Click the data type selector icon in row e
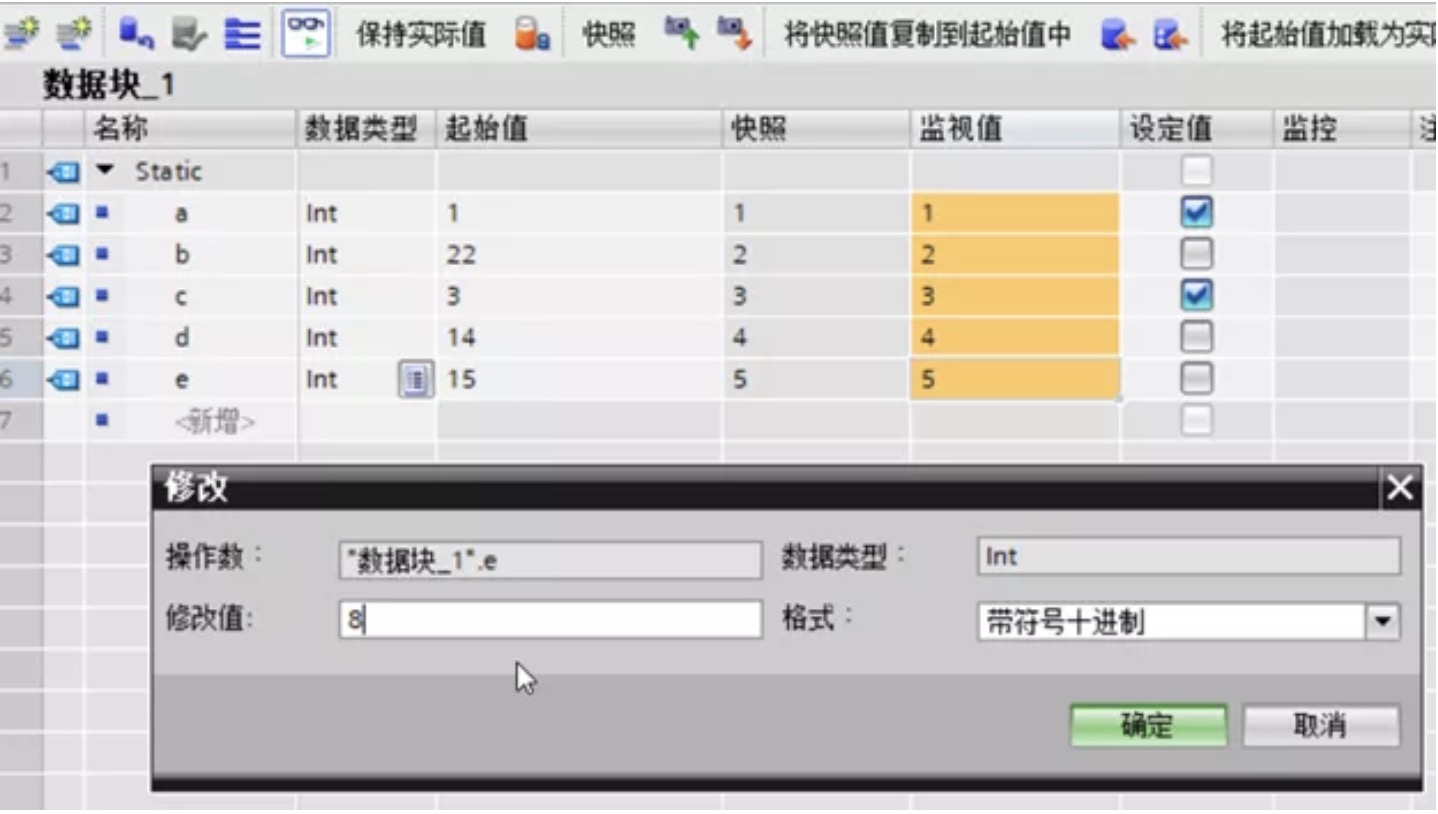Screen dimensions: 1438x814 point(416,380)
